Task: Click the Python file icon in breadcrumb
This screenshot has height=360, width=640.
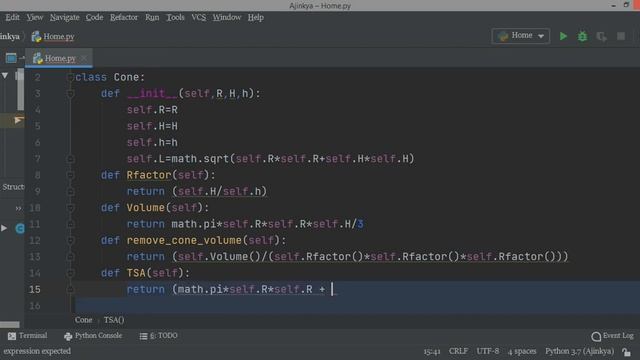Action: pos(36,36)
